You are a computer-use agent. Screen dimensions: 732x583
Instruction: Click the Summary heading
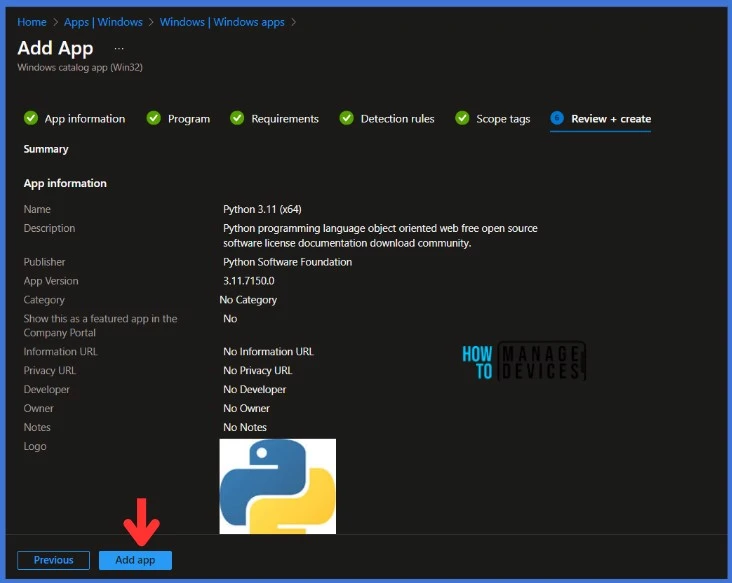coord(46,149)
